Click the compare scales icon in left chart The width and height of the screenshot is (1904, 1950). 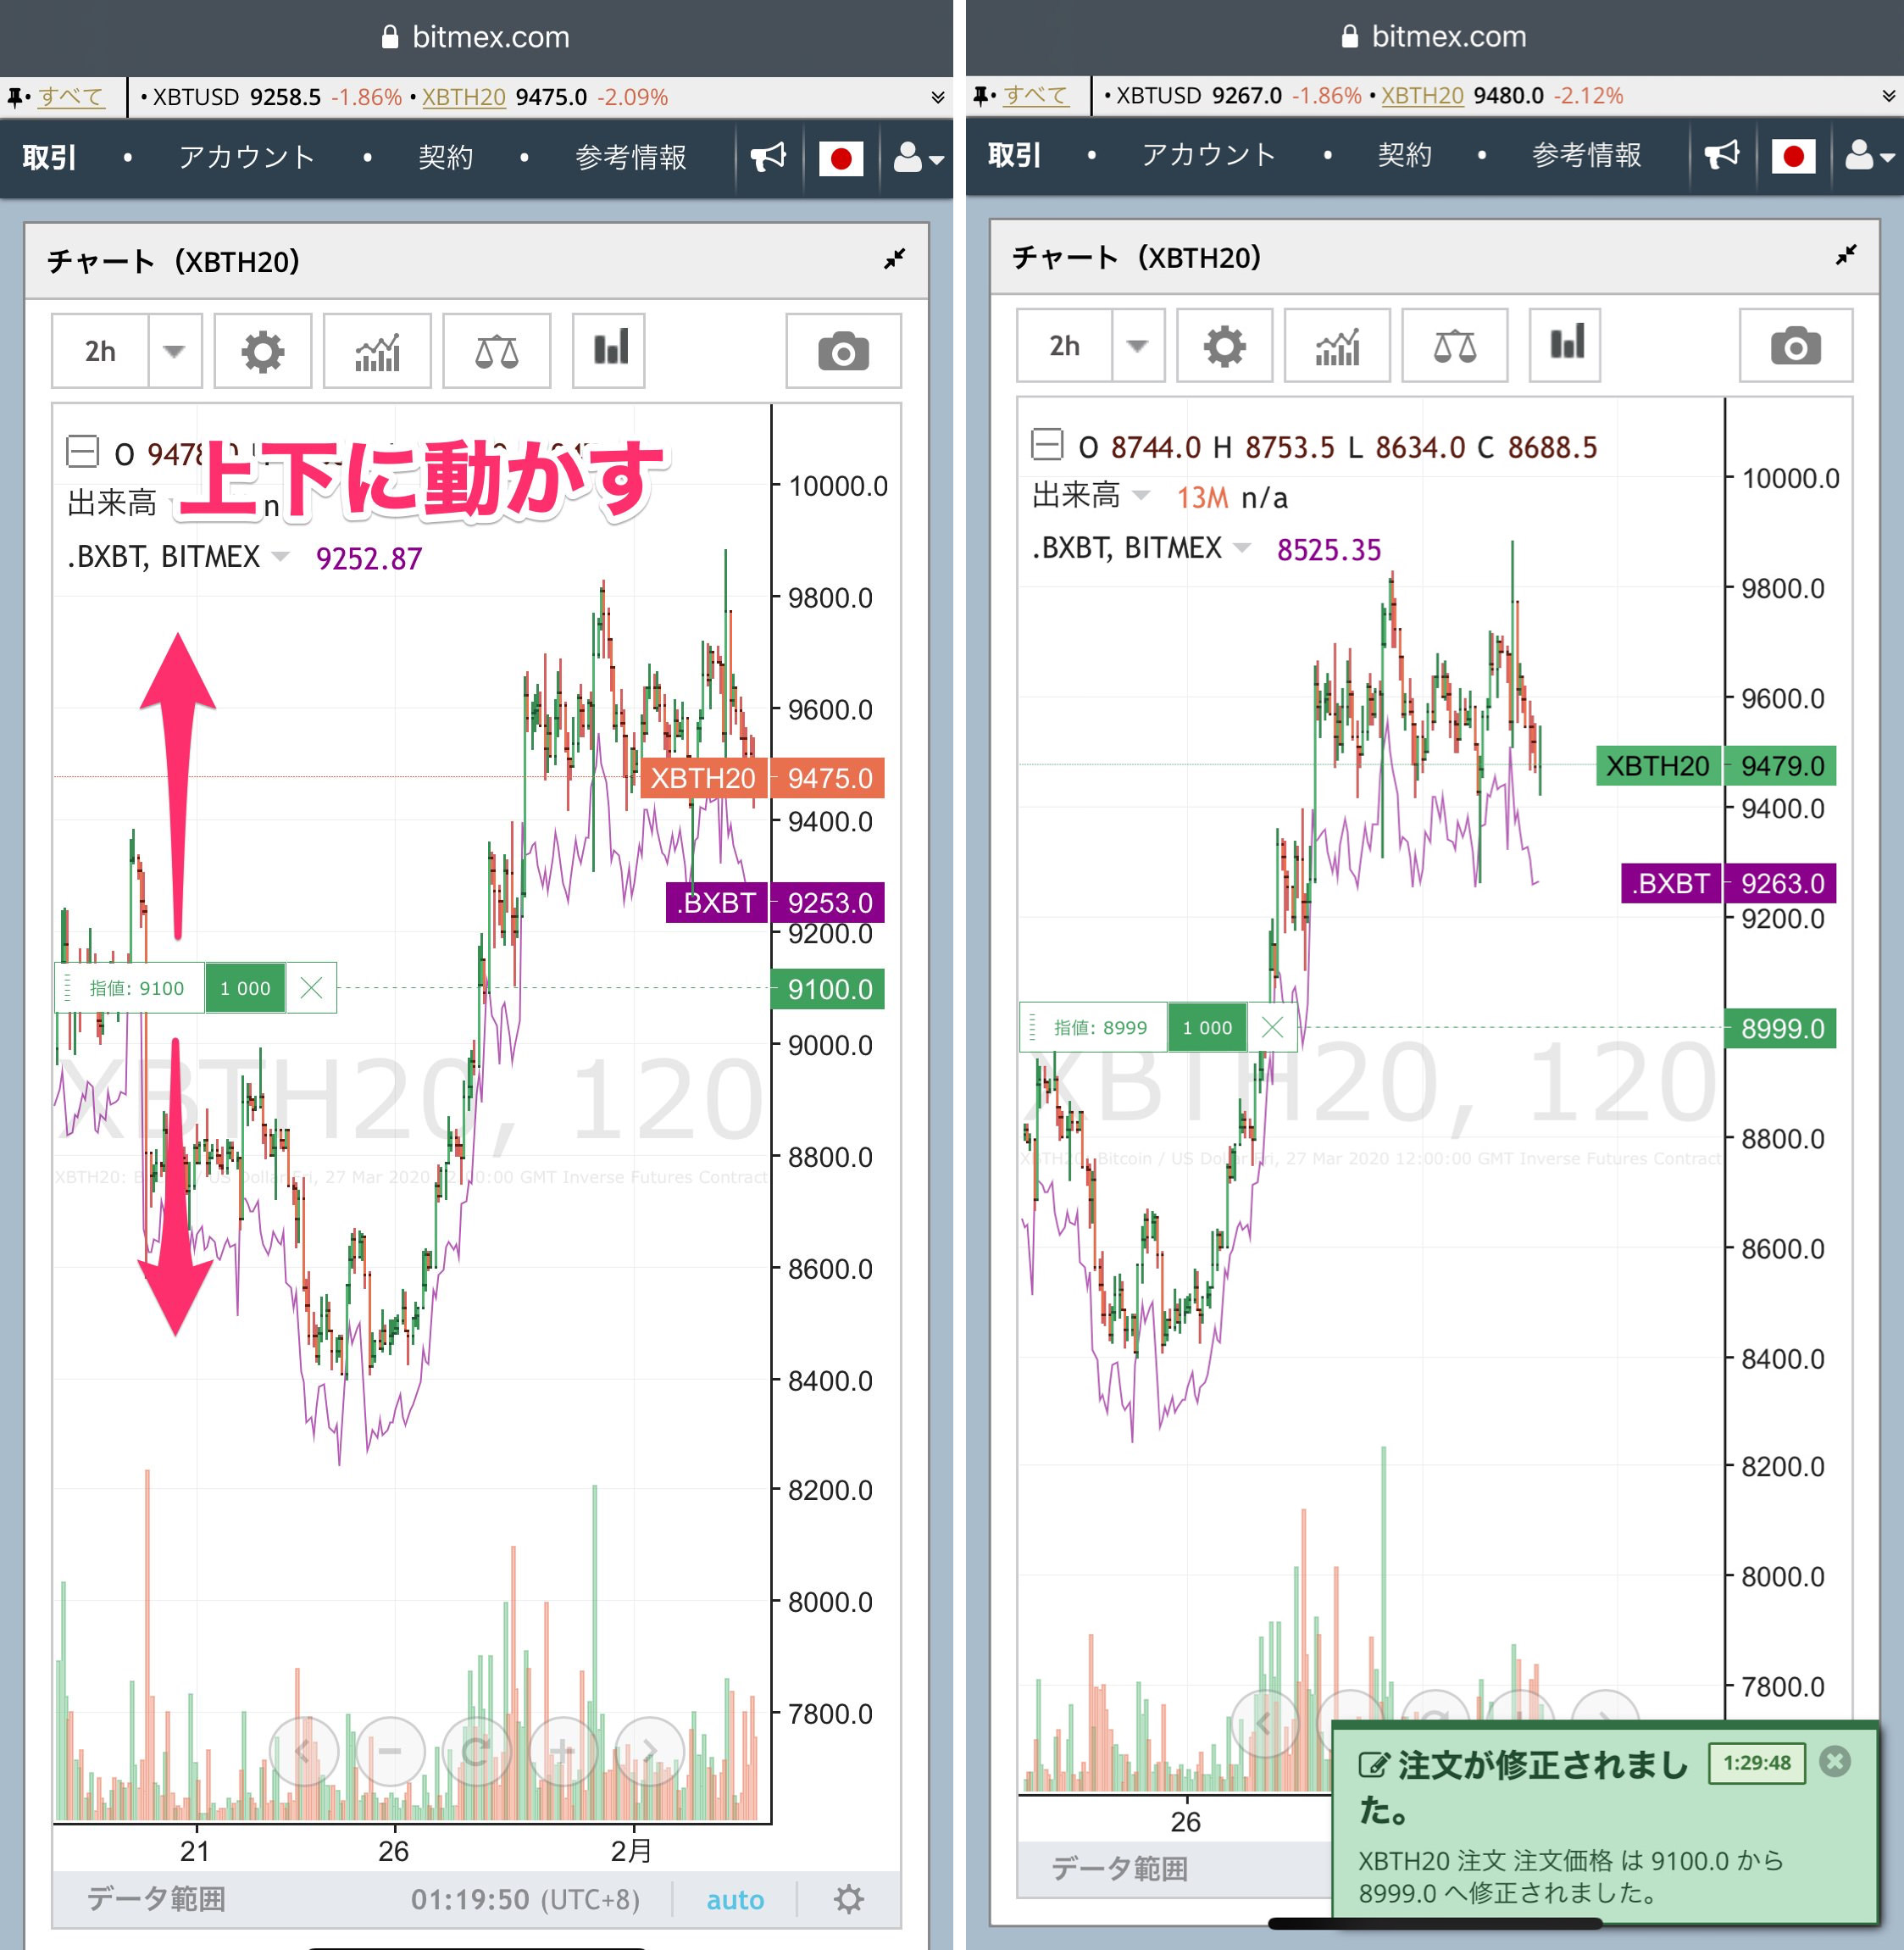tap(497, 351)
